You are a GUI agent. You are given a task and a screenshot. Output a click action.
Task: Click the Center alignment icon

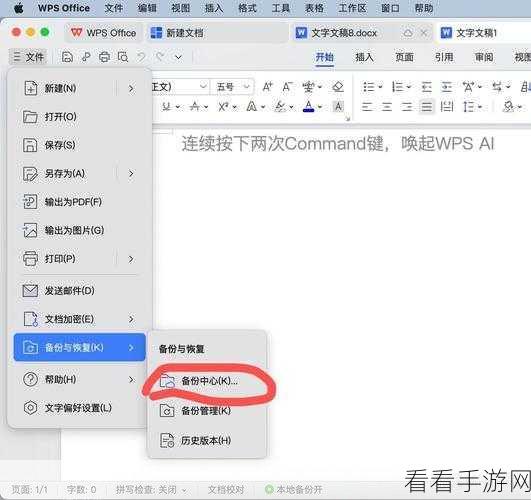387,107
